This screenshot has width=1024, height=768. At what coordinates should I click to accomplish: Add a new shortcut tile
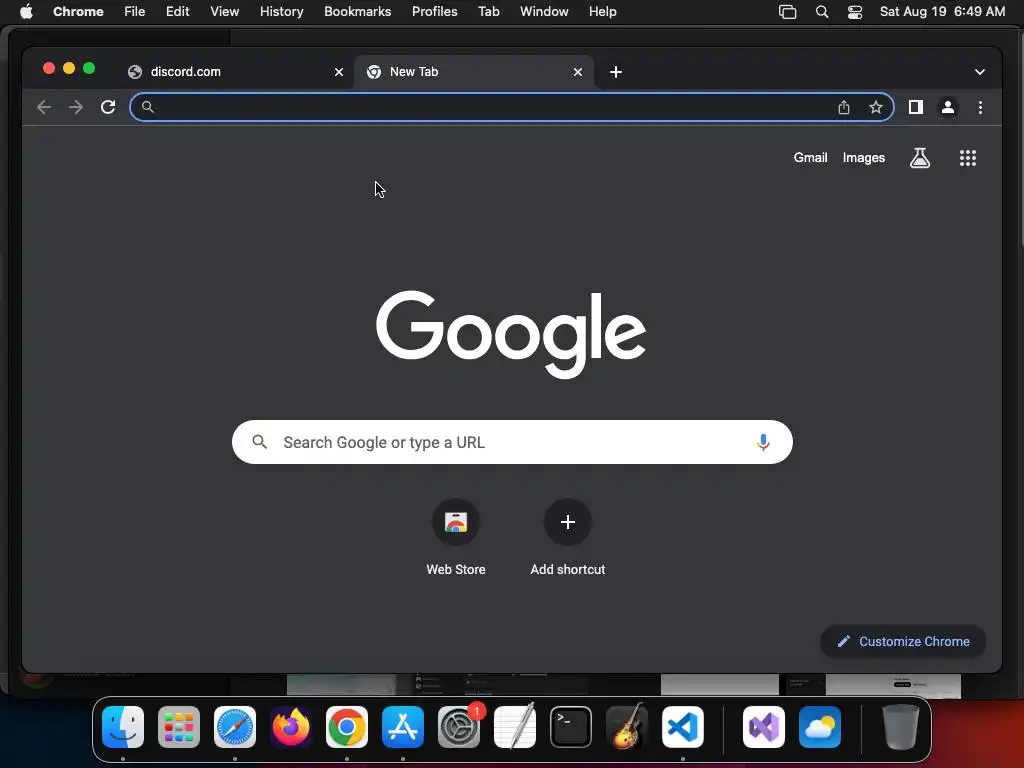pos(568,539)
